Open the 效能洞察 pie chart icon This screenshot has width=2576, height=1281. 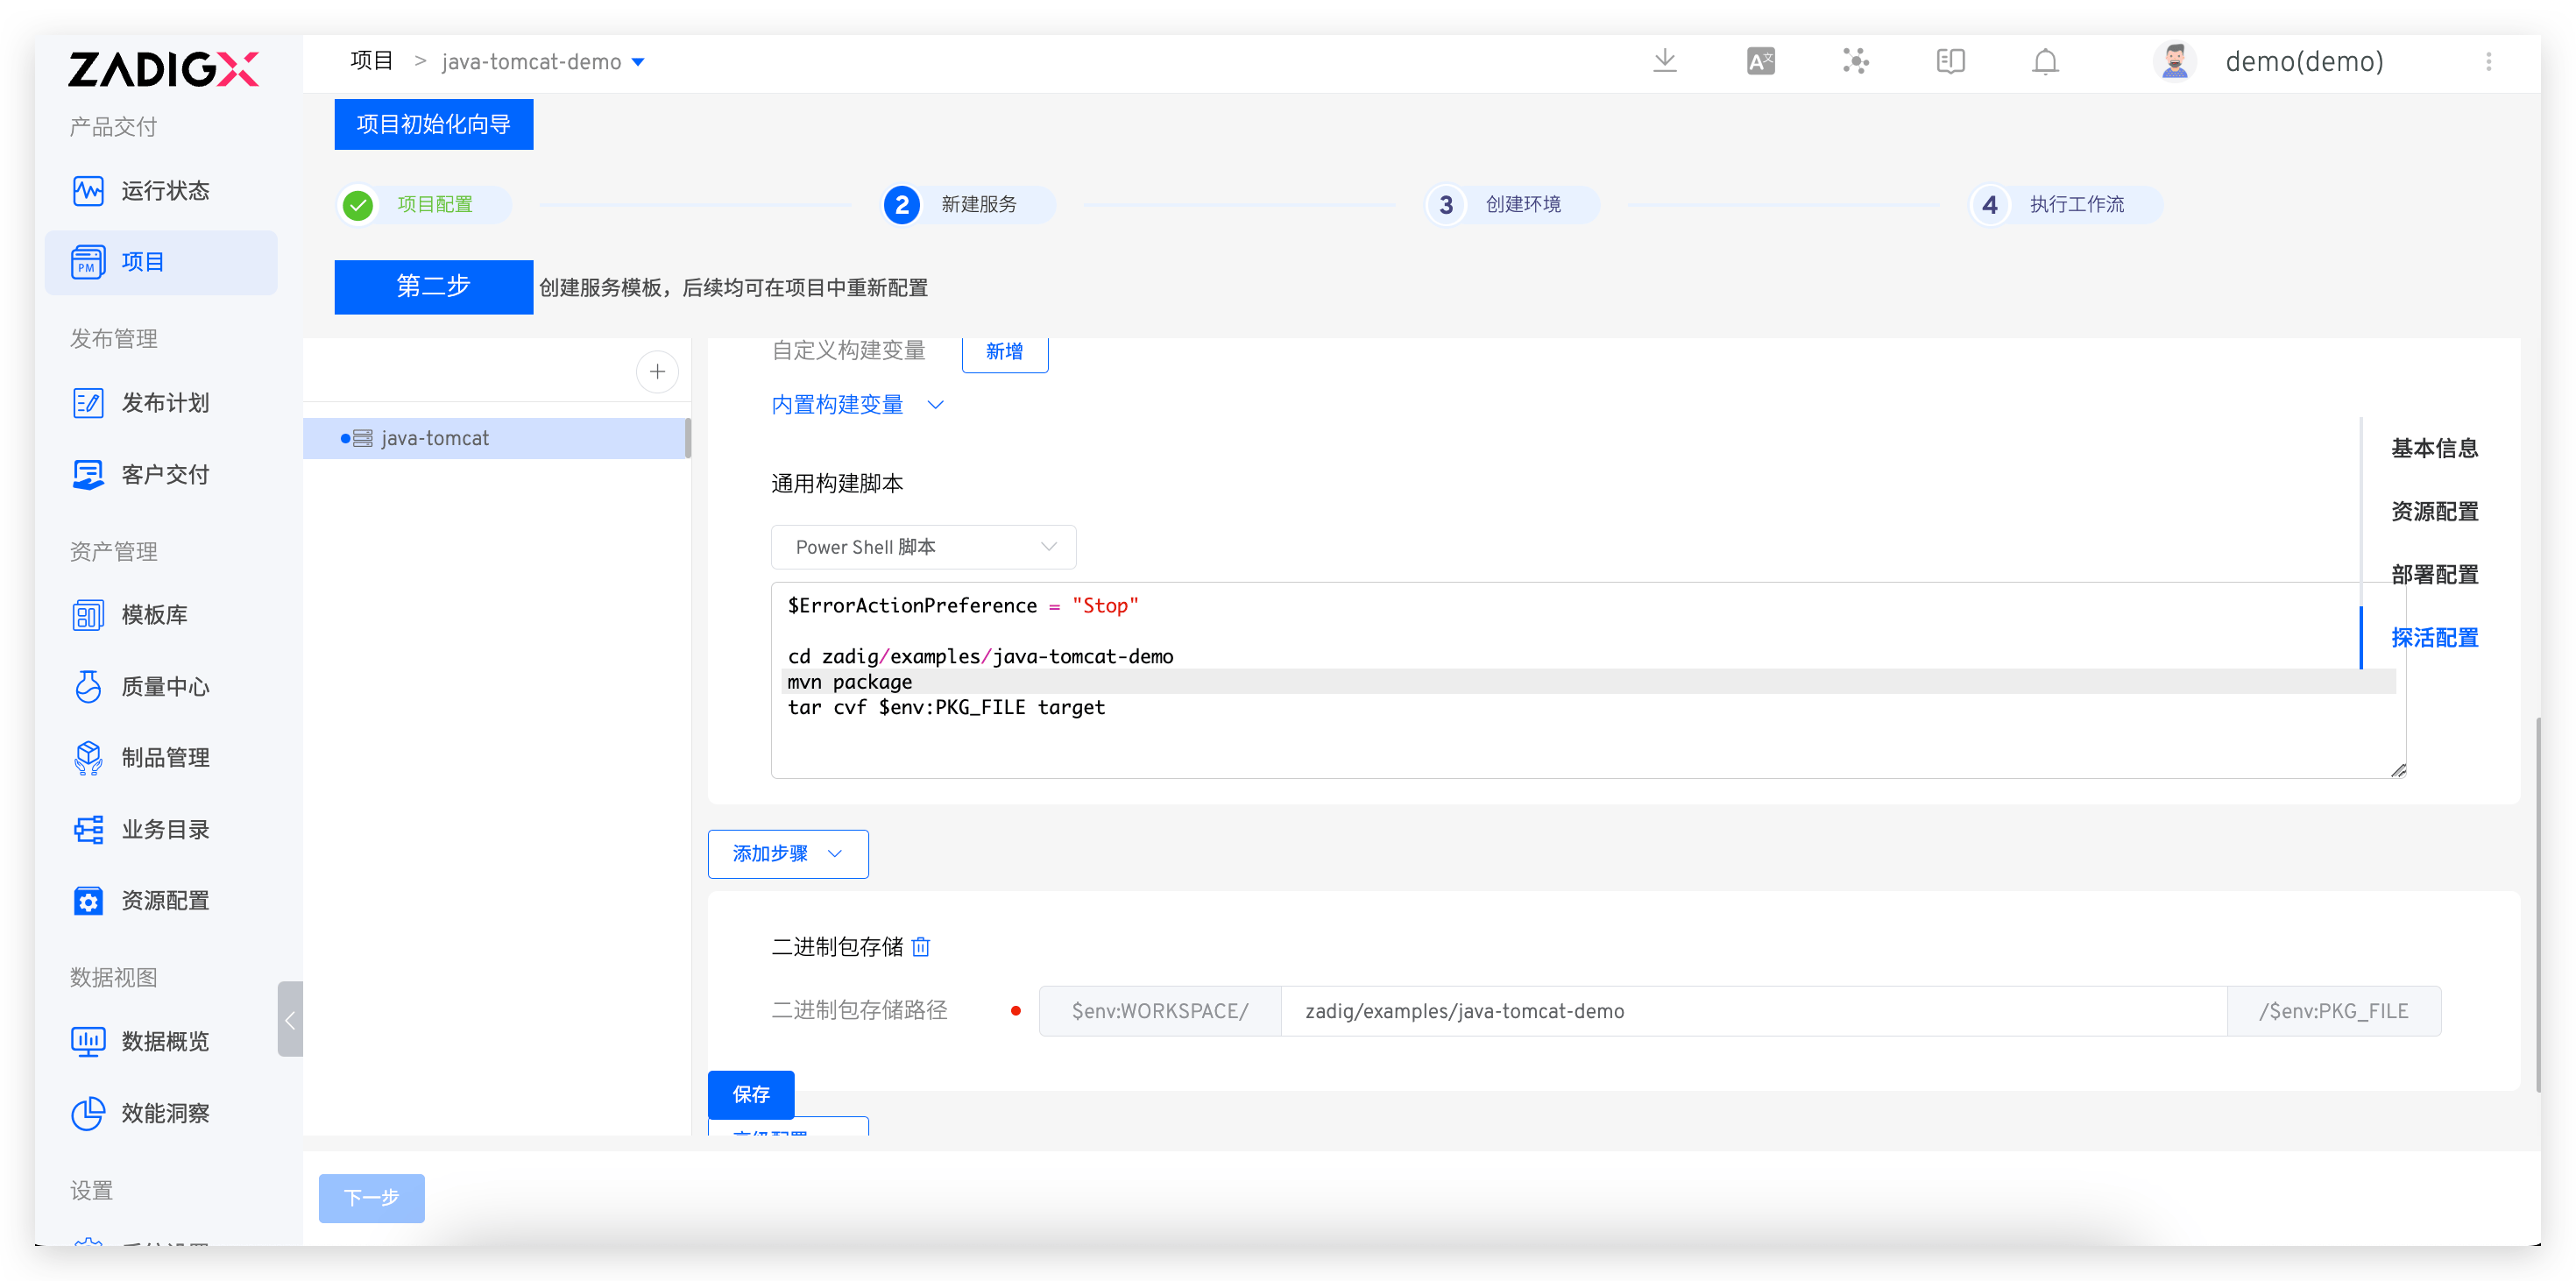[88, 1113]
